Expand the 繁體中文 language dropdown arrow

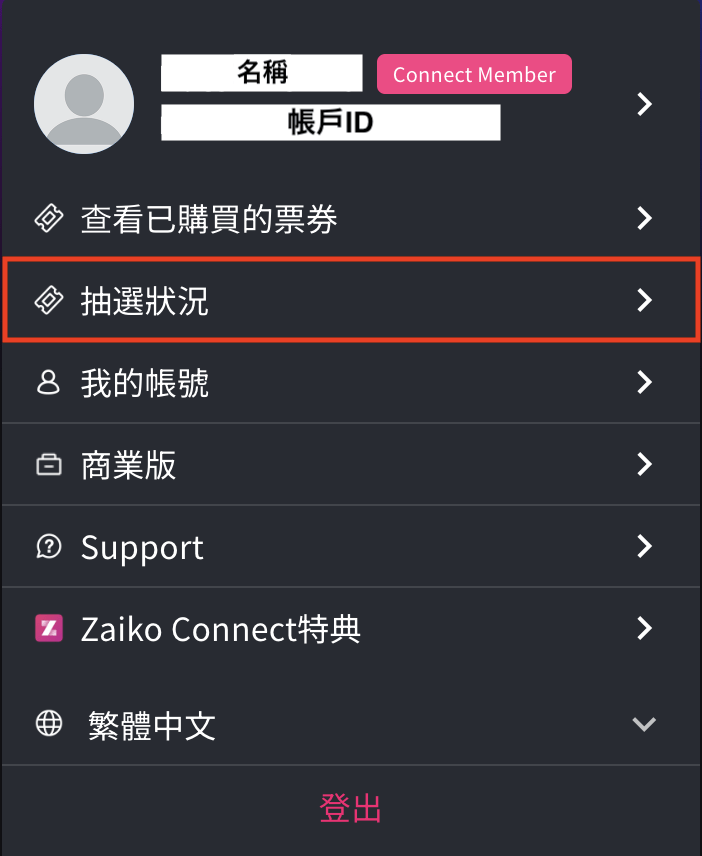[644, 724]
